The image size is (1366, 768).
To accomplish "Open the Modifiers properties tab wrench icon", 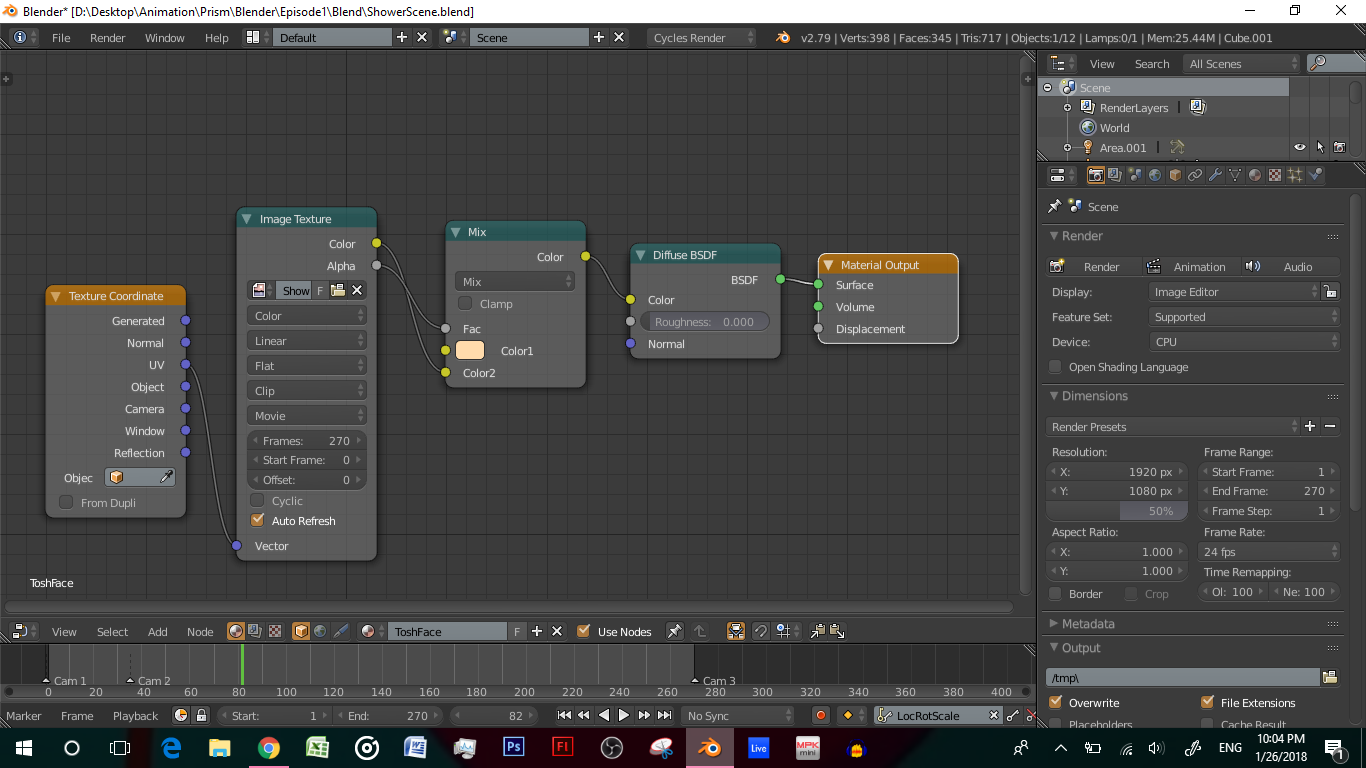I will point(1215,175).
